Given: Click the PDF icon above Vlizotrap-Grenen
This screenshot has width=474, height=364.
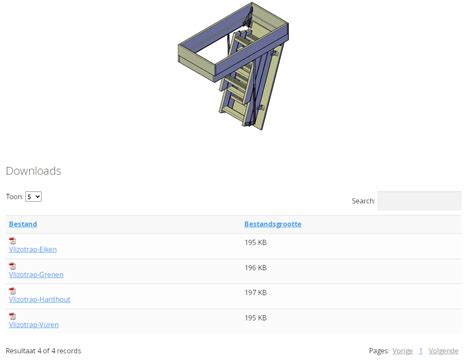Looking at the screenshot, I should pos(12,266).
